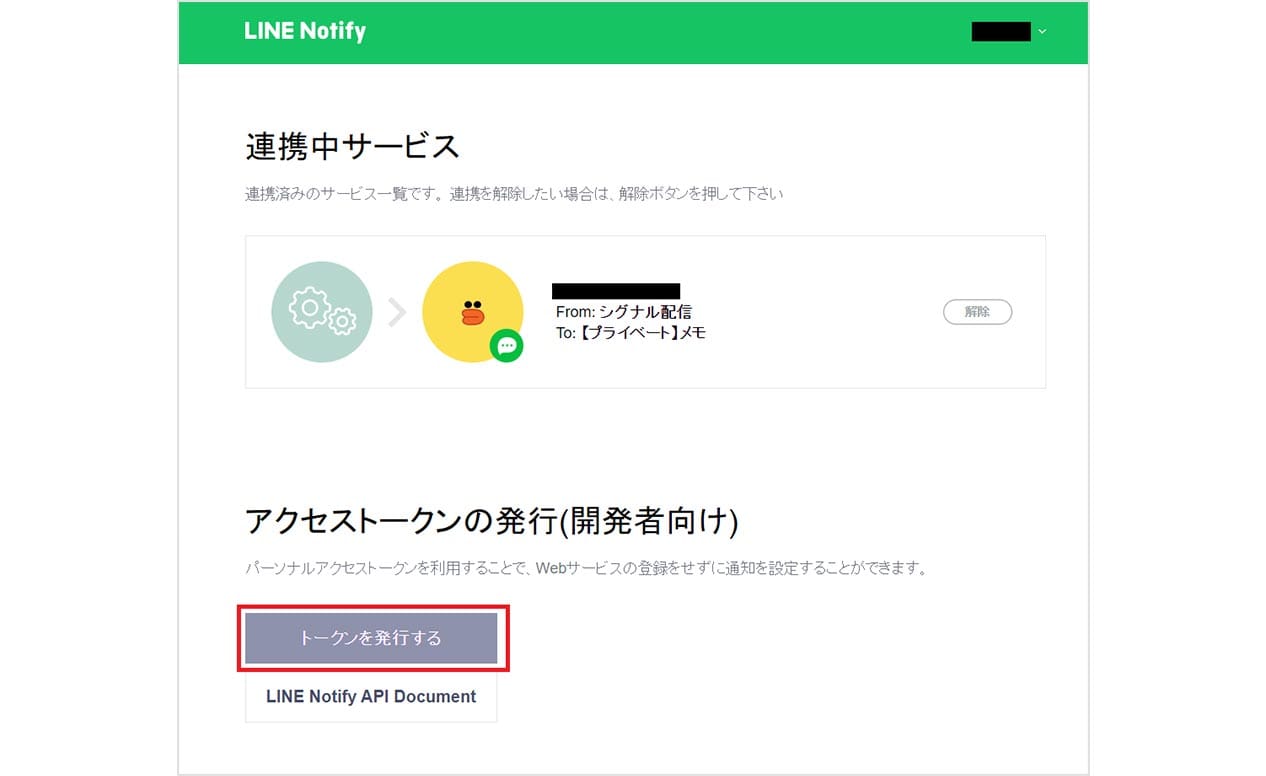Open the LINE Notify API Document link
Screen dimensions: 1266x776
tap(371, 696)
